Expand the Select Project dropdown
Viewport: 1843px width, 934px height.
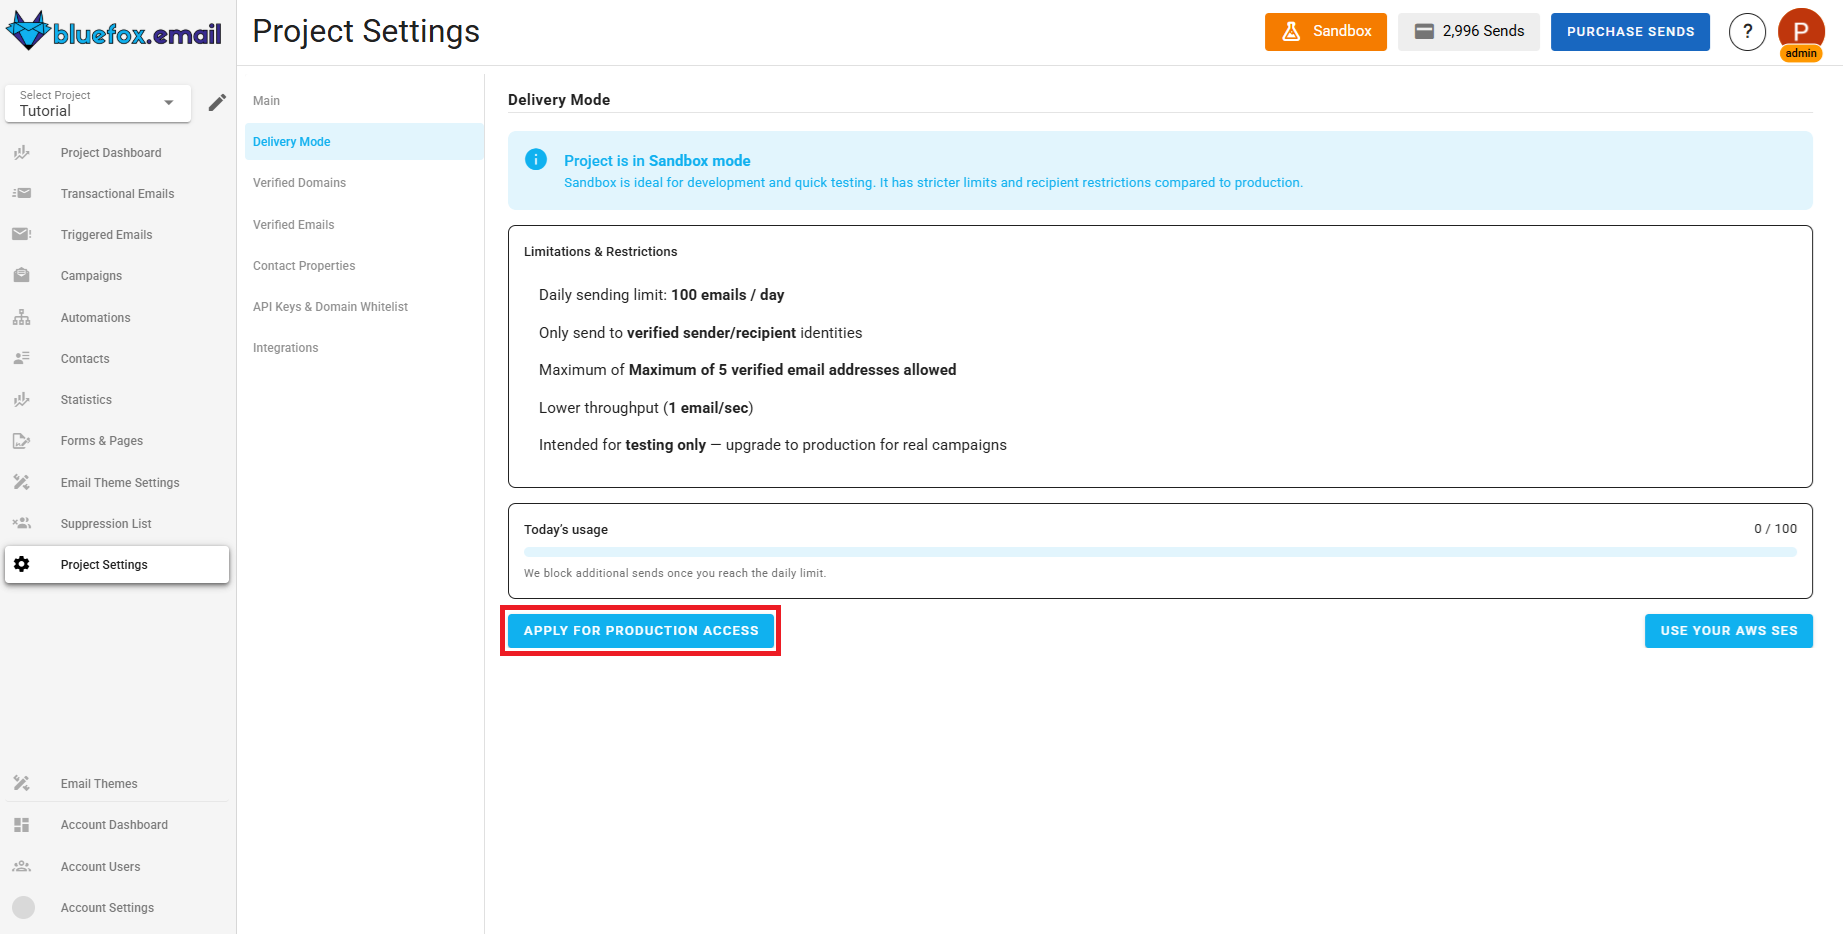tap(97, 103)
